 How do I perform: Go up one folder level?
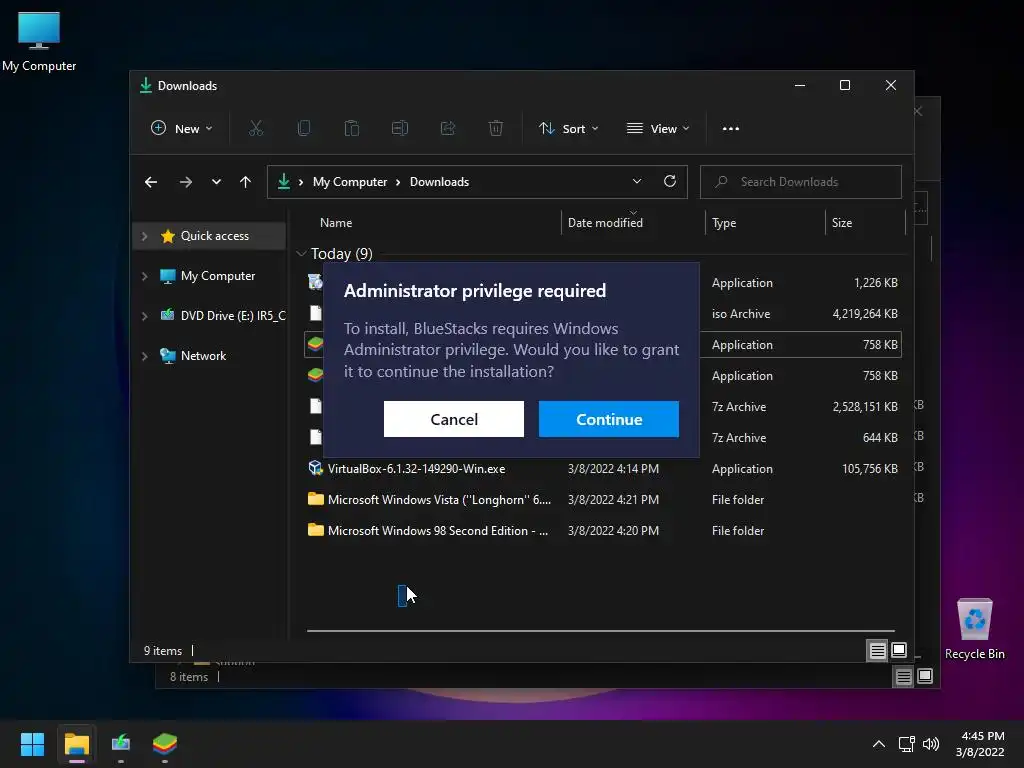pyautogui.click(x=245, y=182)
